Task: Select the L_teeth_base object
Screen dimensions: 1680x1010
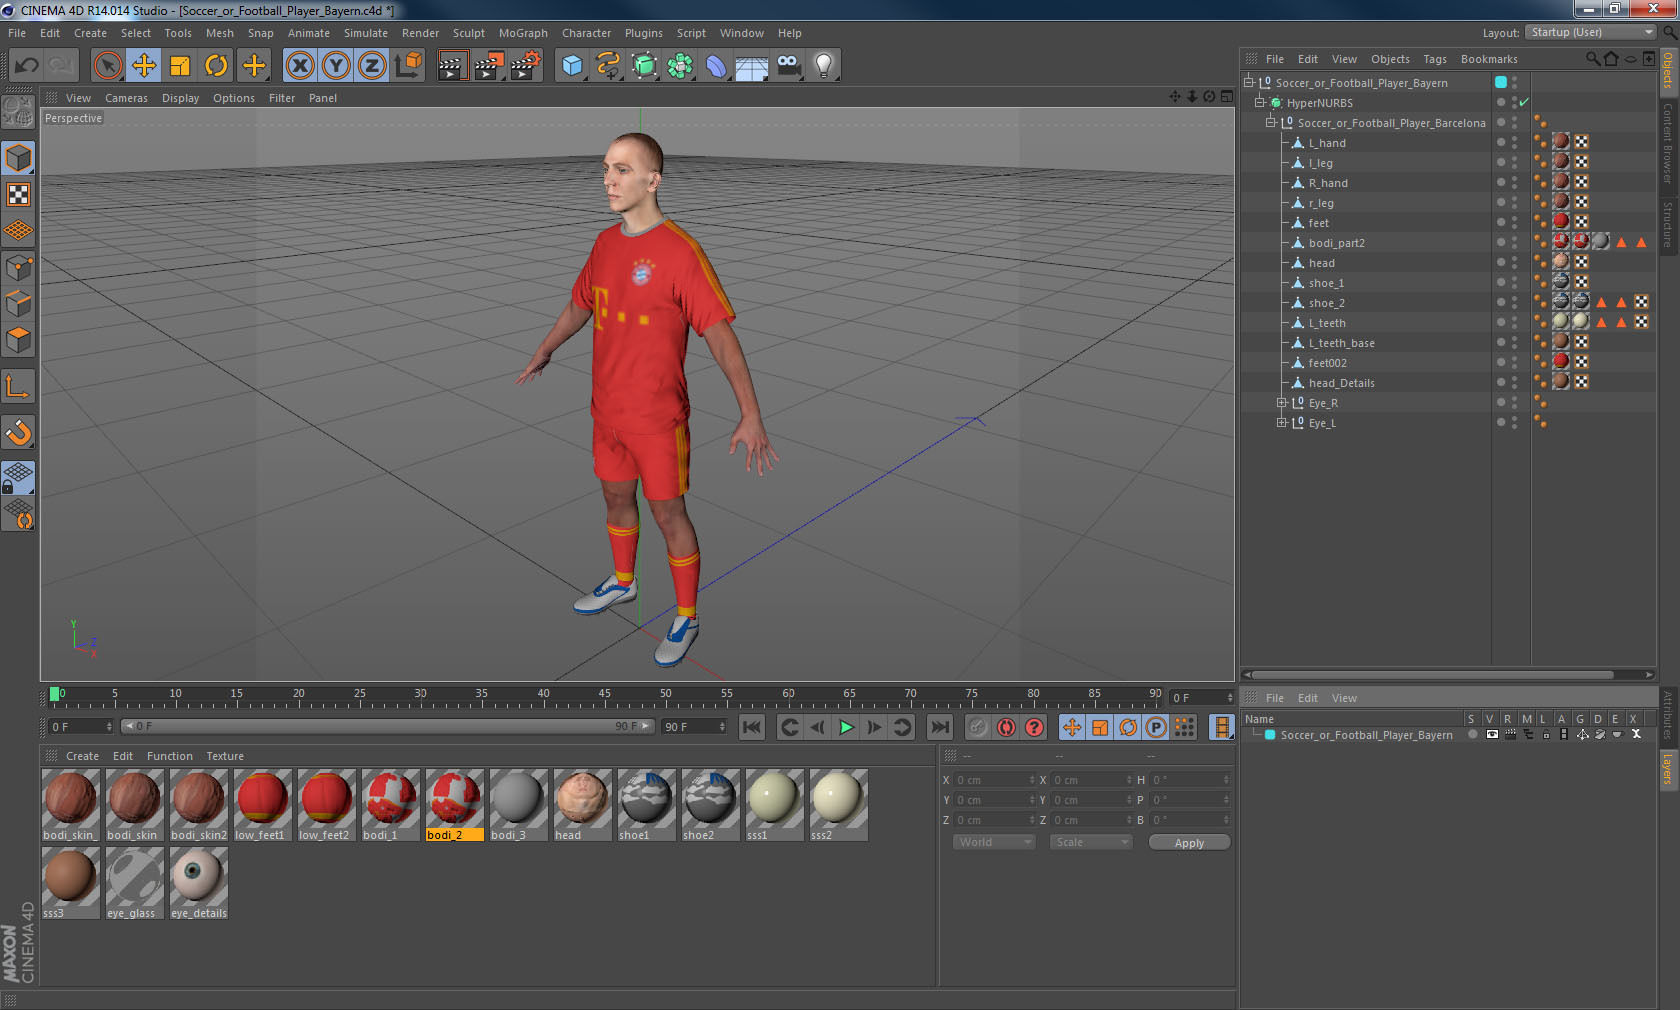Action: click(1341, 343)
